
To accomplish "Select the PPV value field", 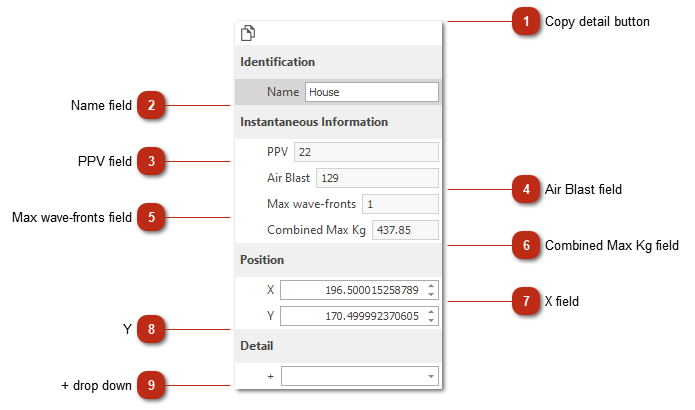I will click(x=365, y=152).
